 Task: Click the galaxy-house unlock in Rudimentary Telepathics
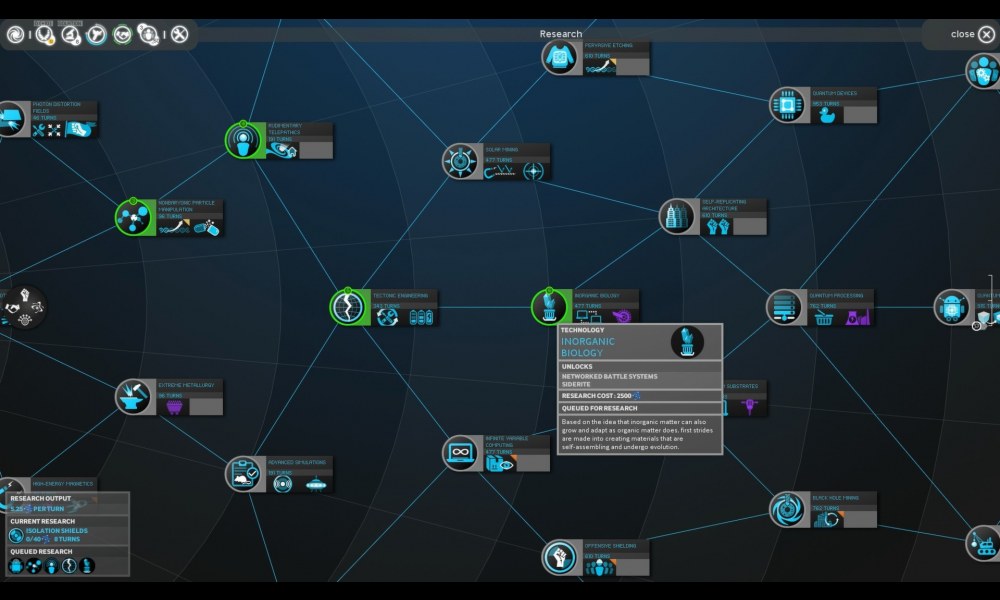tap(282, 150)
